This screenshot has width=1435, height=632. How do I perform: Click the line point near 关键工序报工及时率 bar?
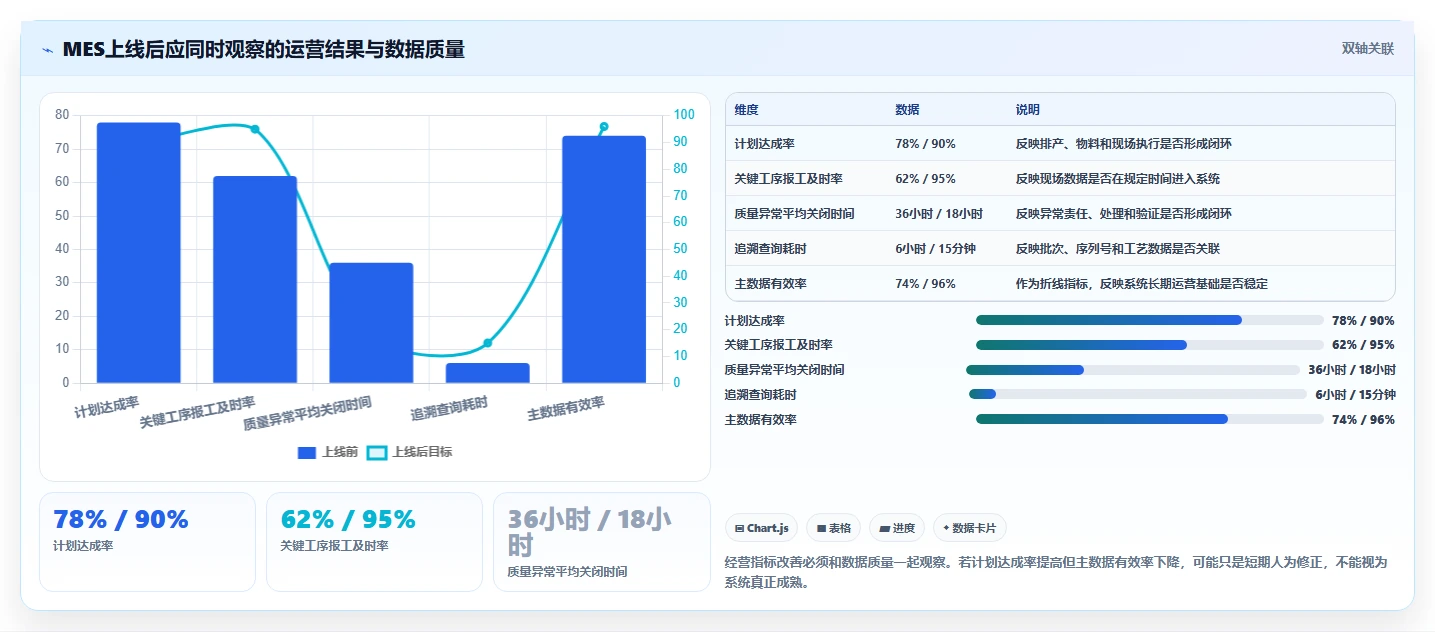pos(255,129)
